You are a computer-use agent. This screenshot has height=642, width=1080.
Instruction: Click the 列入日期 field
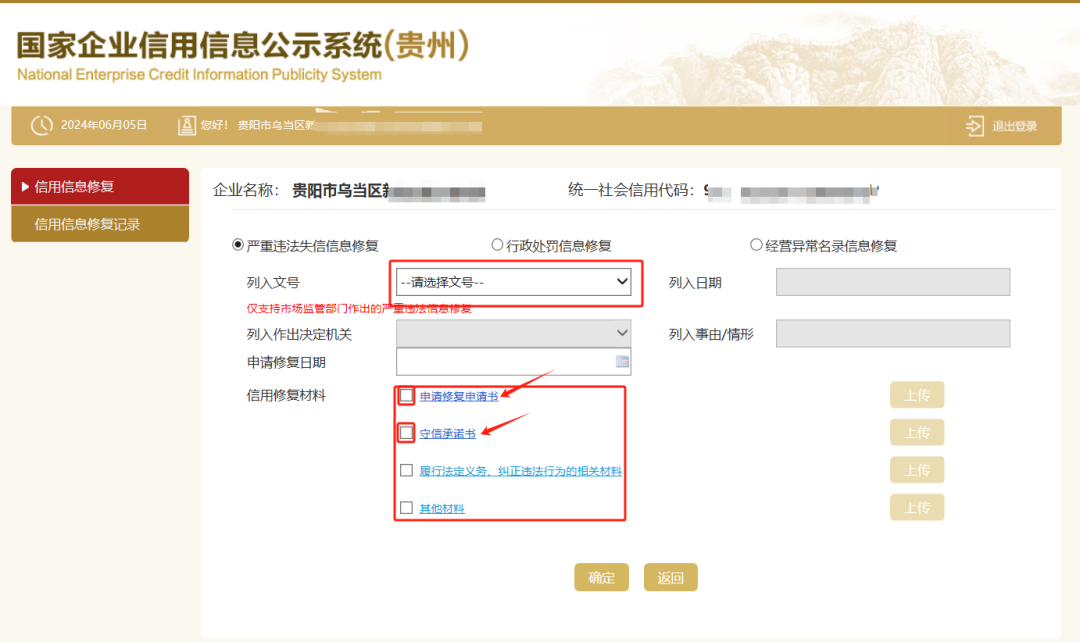pos(893,282)
